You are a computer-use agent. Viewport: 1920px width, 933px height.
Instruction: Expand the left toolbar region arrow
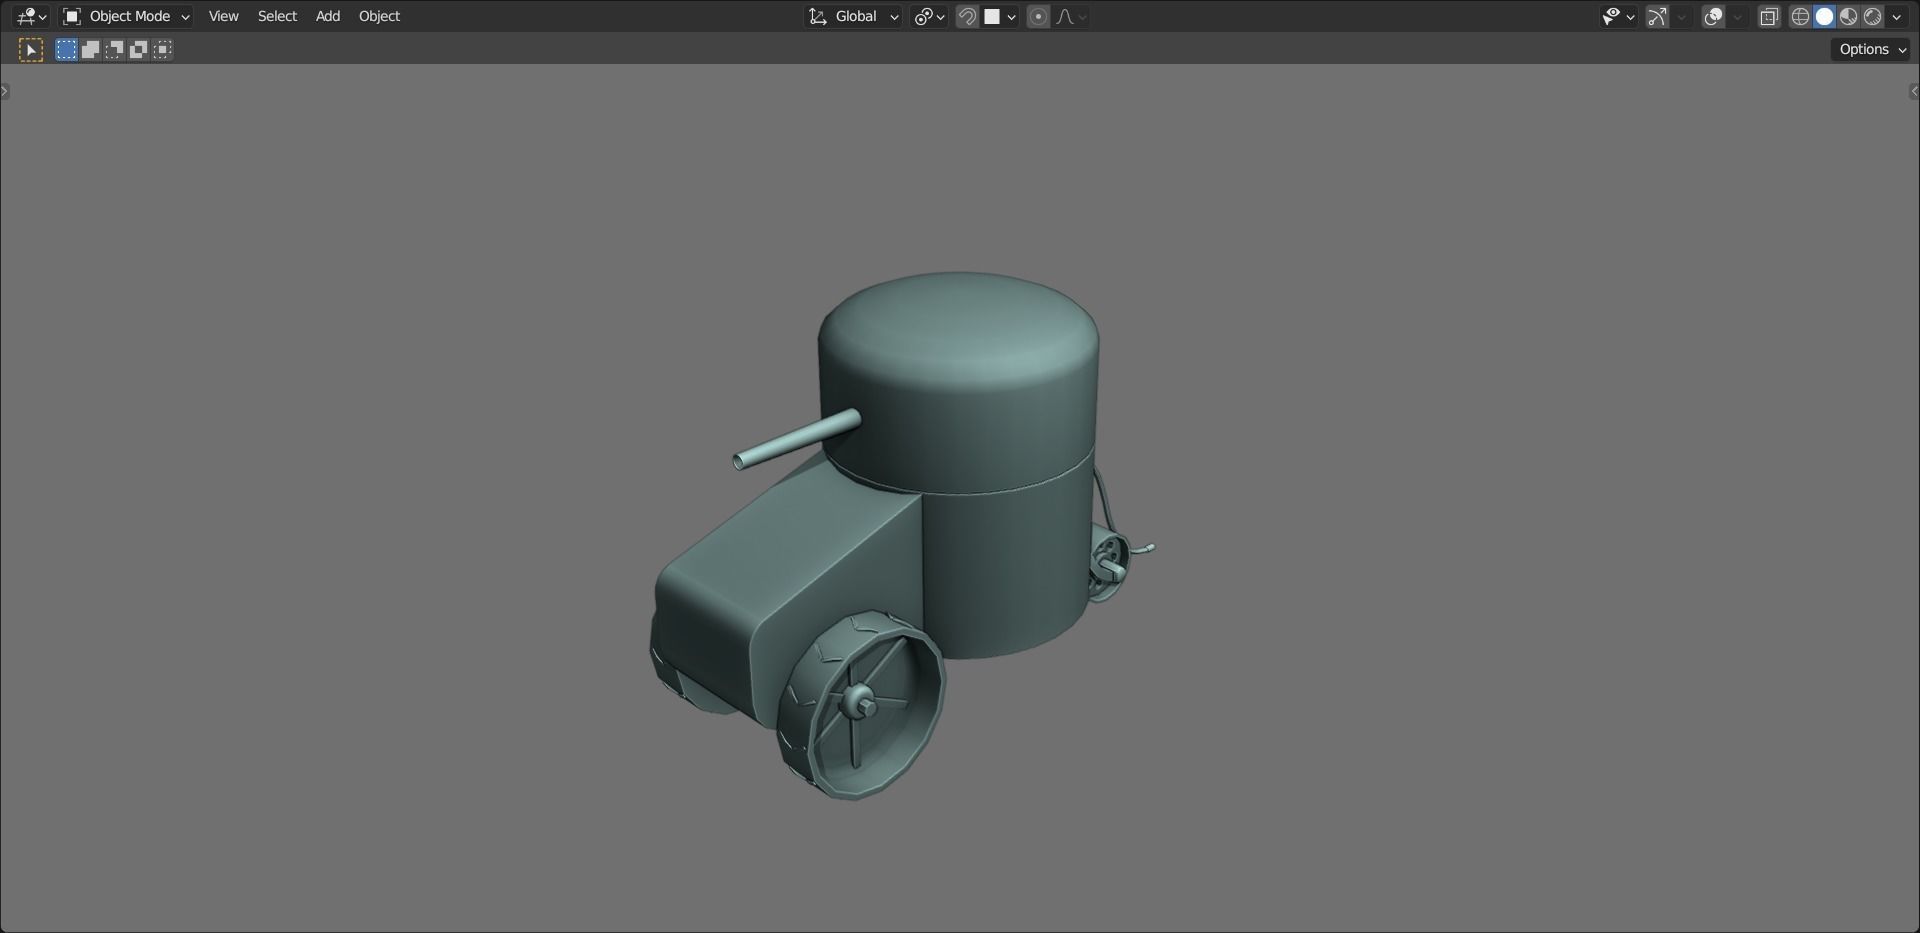tap(5, 91)
